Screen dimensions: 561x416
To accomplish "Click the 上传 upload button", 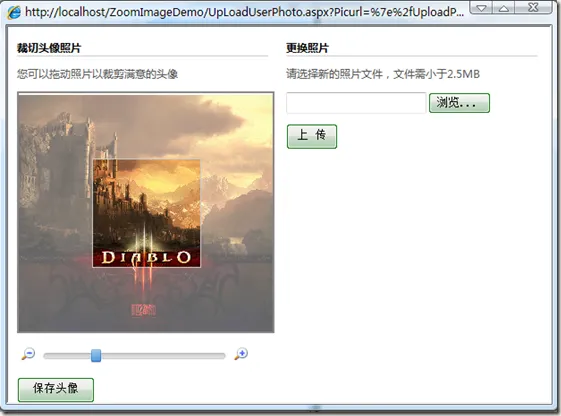I will click(312, 136).
